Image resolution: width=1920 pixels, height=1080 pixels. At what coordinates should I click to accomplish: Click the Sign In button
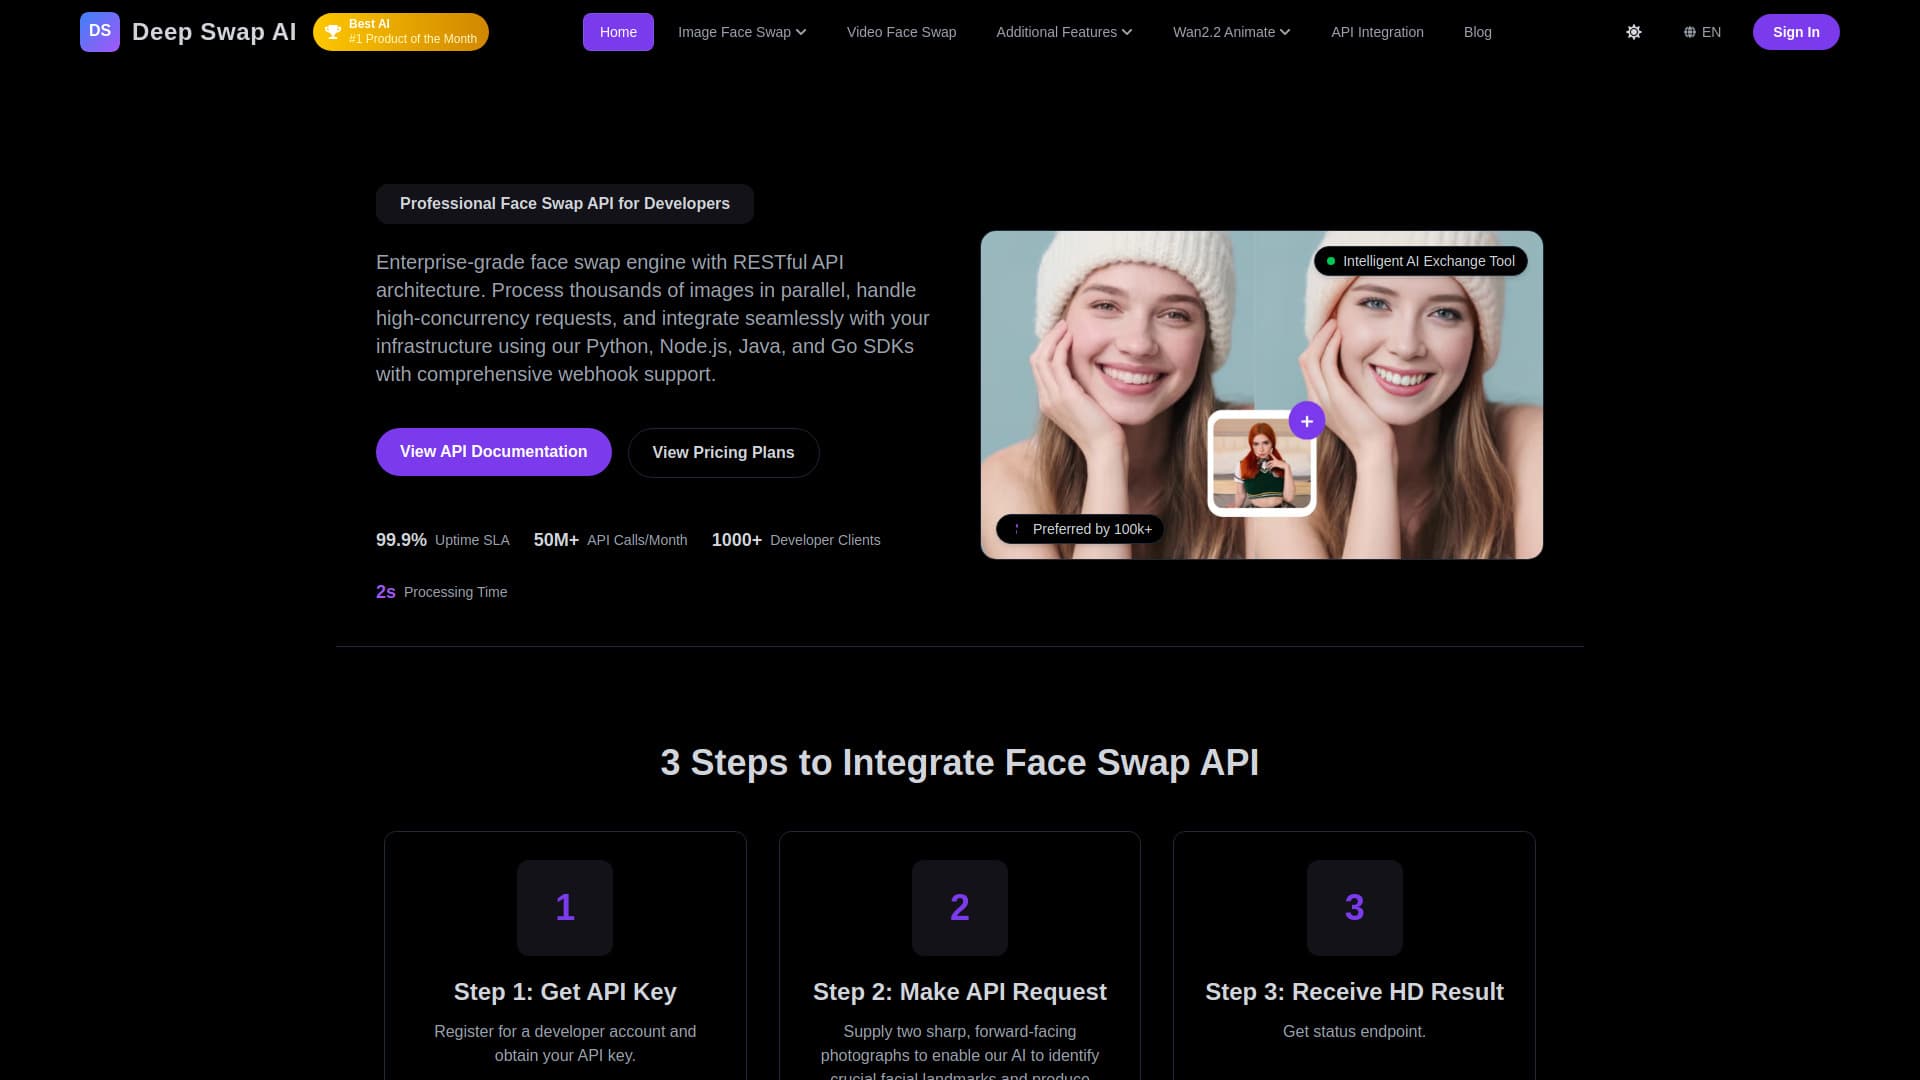[x=1795, y=32]
